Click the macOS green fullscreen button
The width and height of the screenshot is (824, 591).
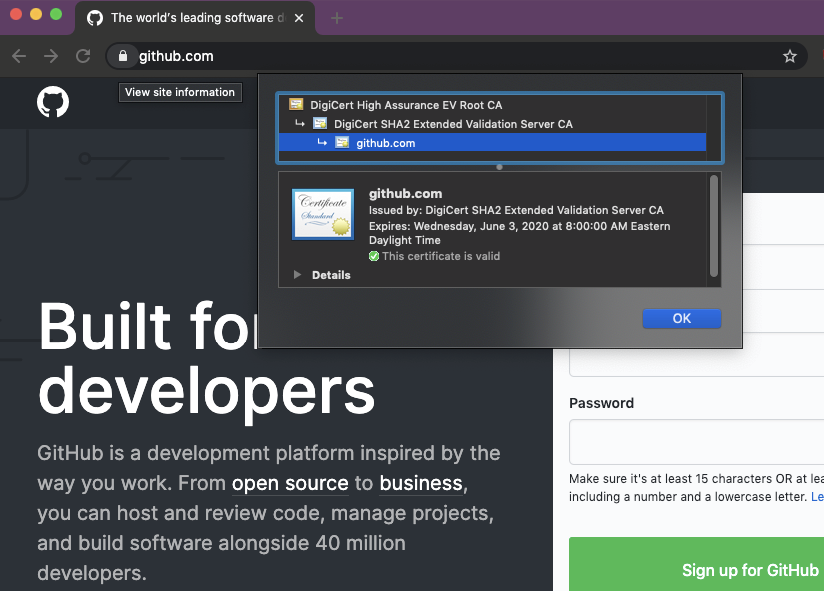pyautogui.click(x=56, y=15)
